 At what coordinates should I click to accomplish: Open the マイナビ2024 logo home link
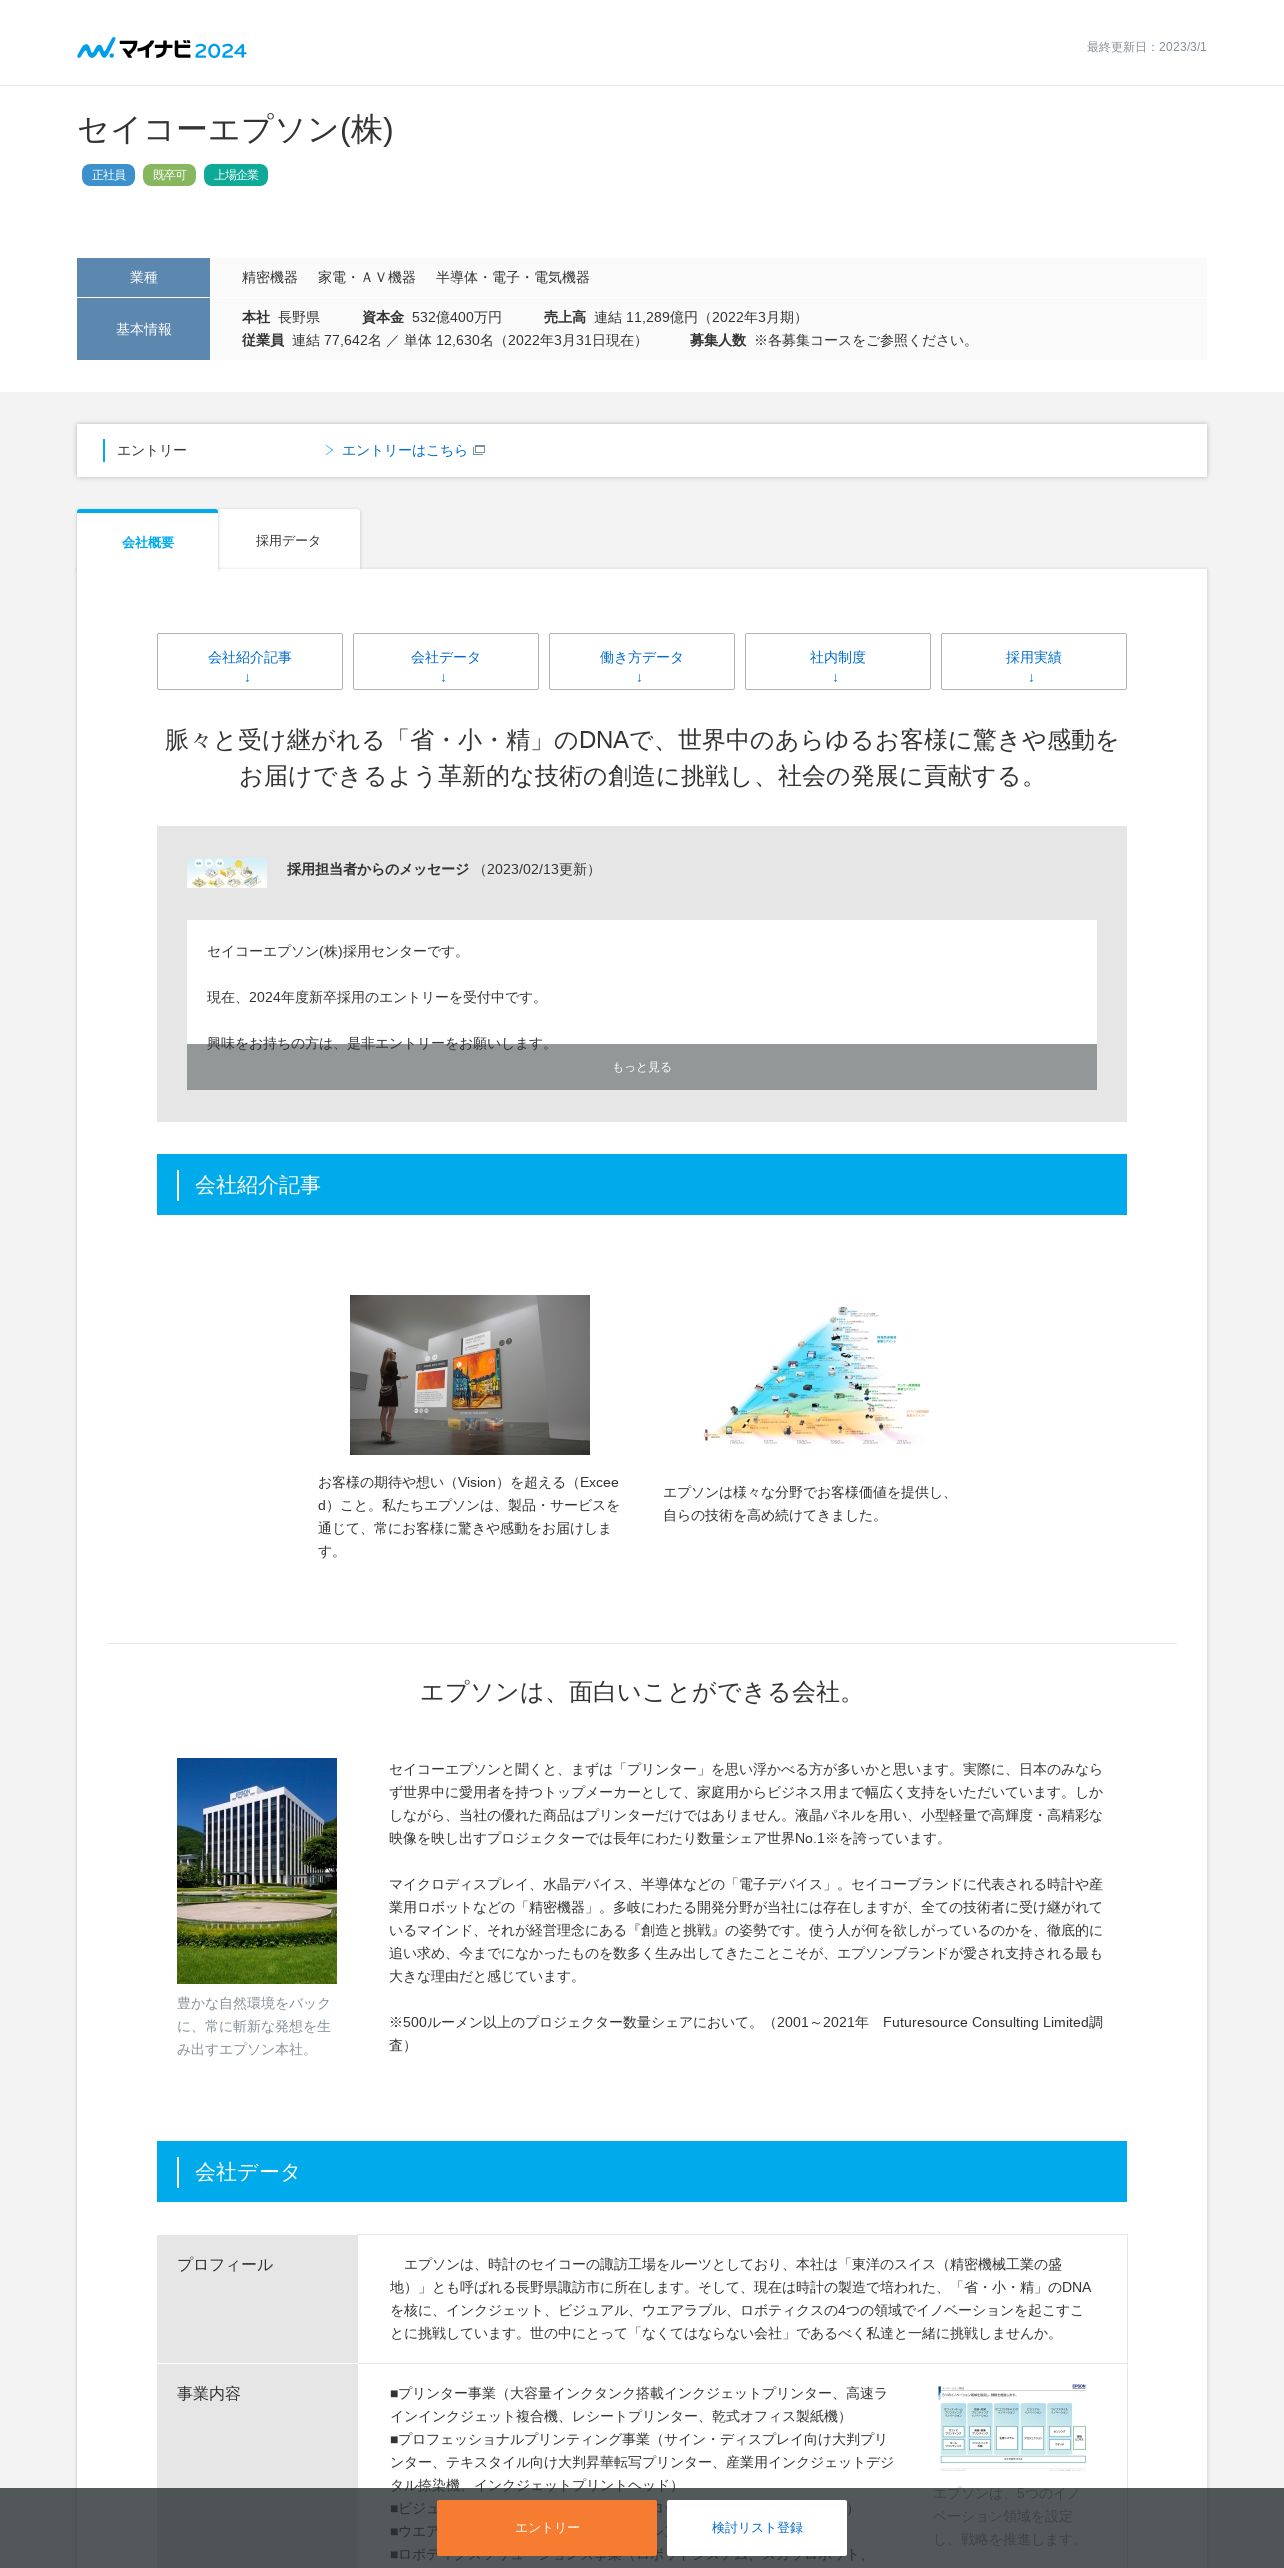click(x=162, y=49)
